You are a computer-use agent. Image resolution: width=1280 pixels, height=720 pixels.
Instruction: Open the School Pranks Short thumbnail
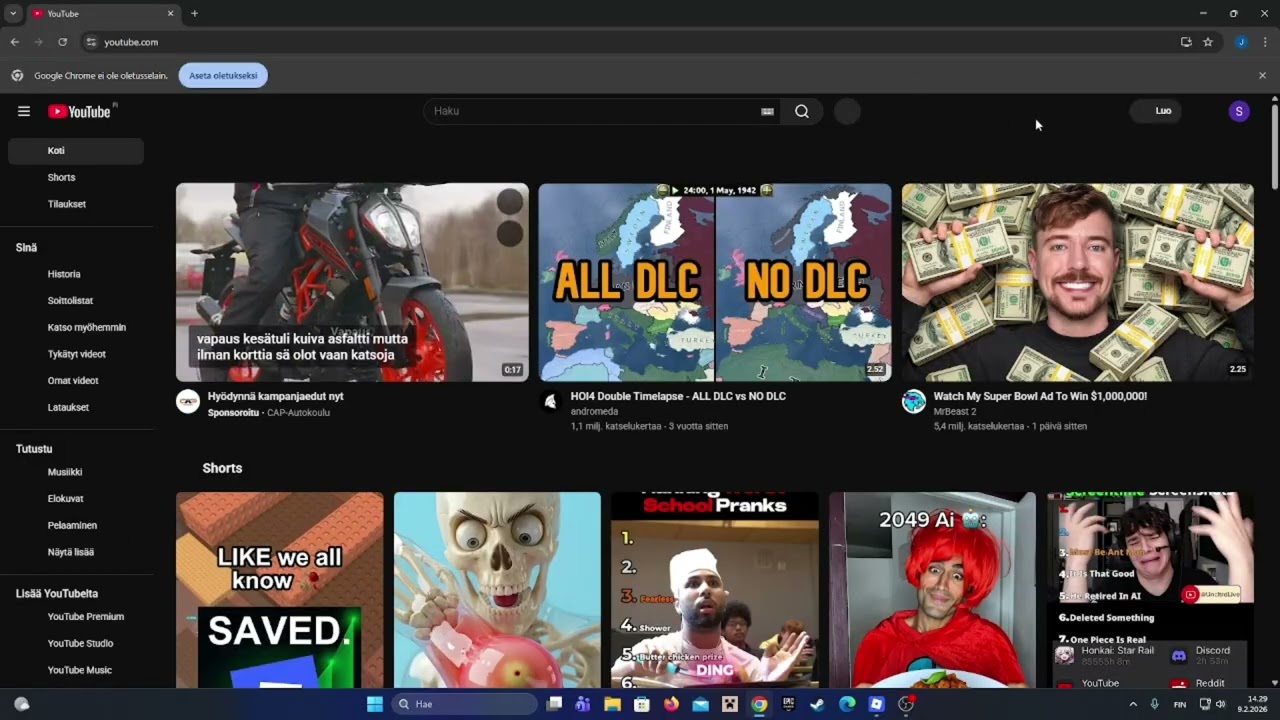click(x=715, y=590)
